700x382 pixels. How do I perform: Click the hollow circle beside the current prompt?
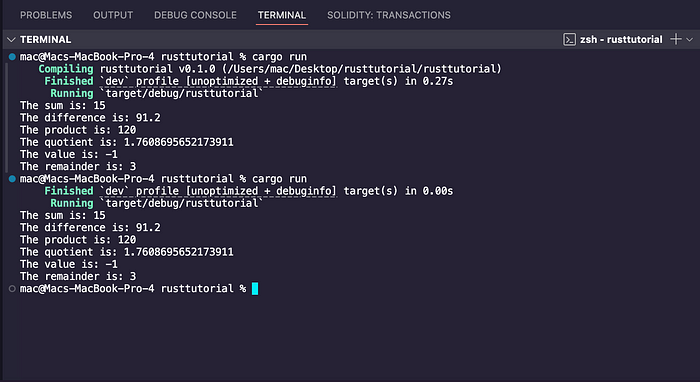[12, 289]
